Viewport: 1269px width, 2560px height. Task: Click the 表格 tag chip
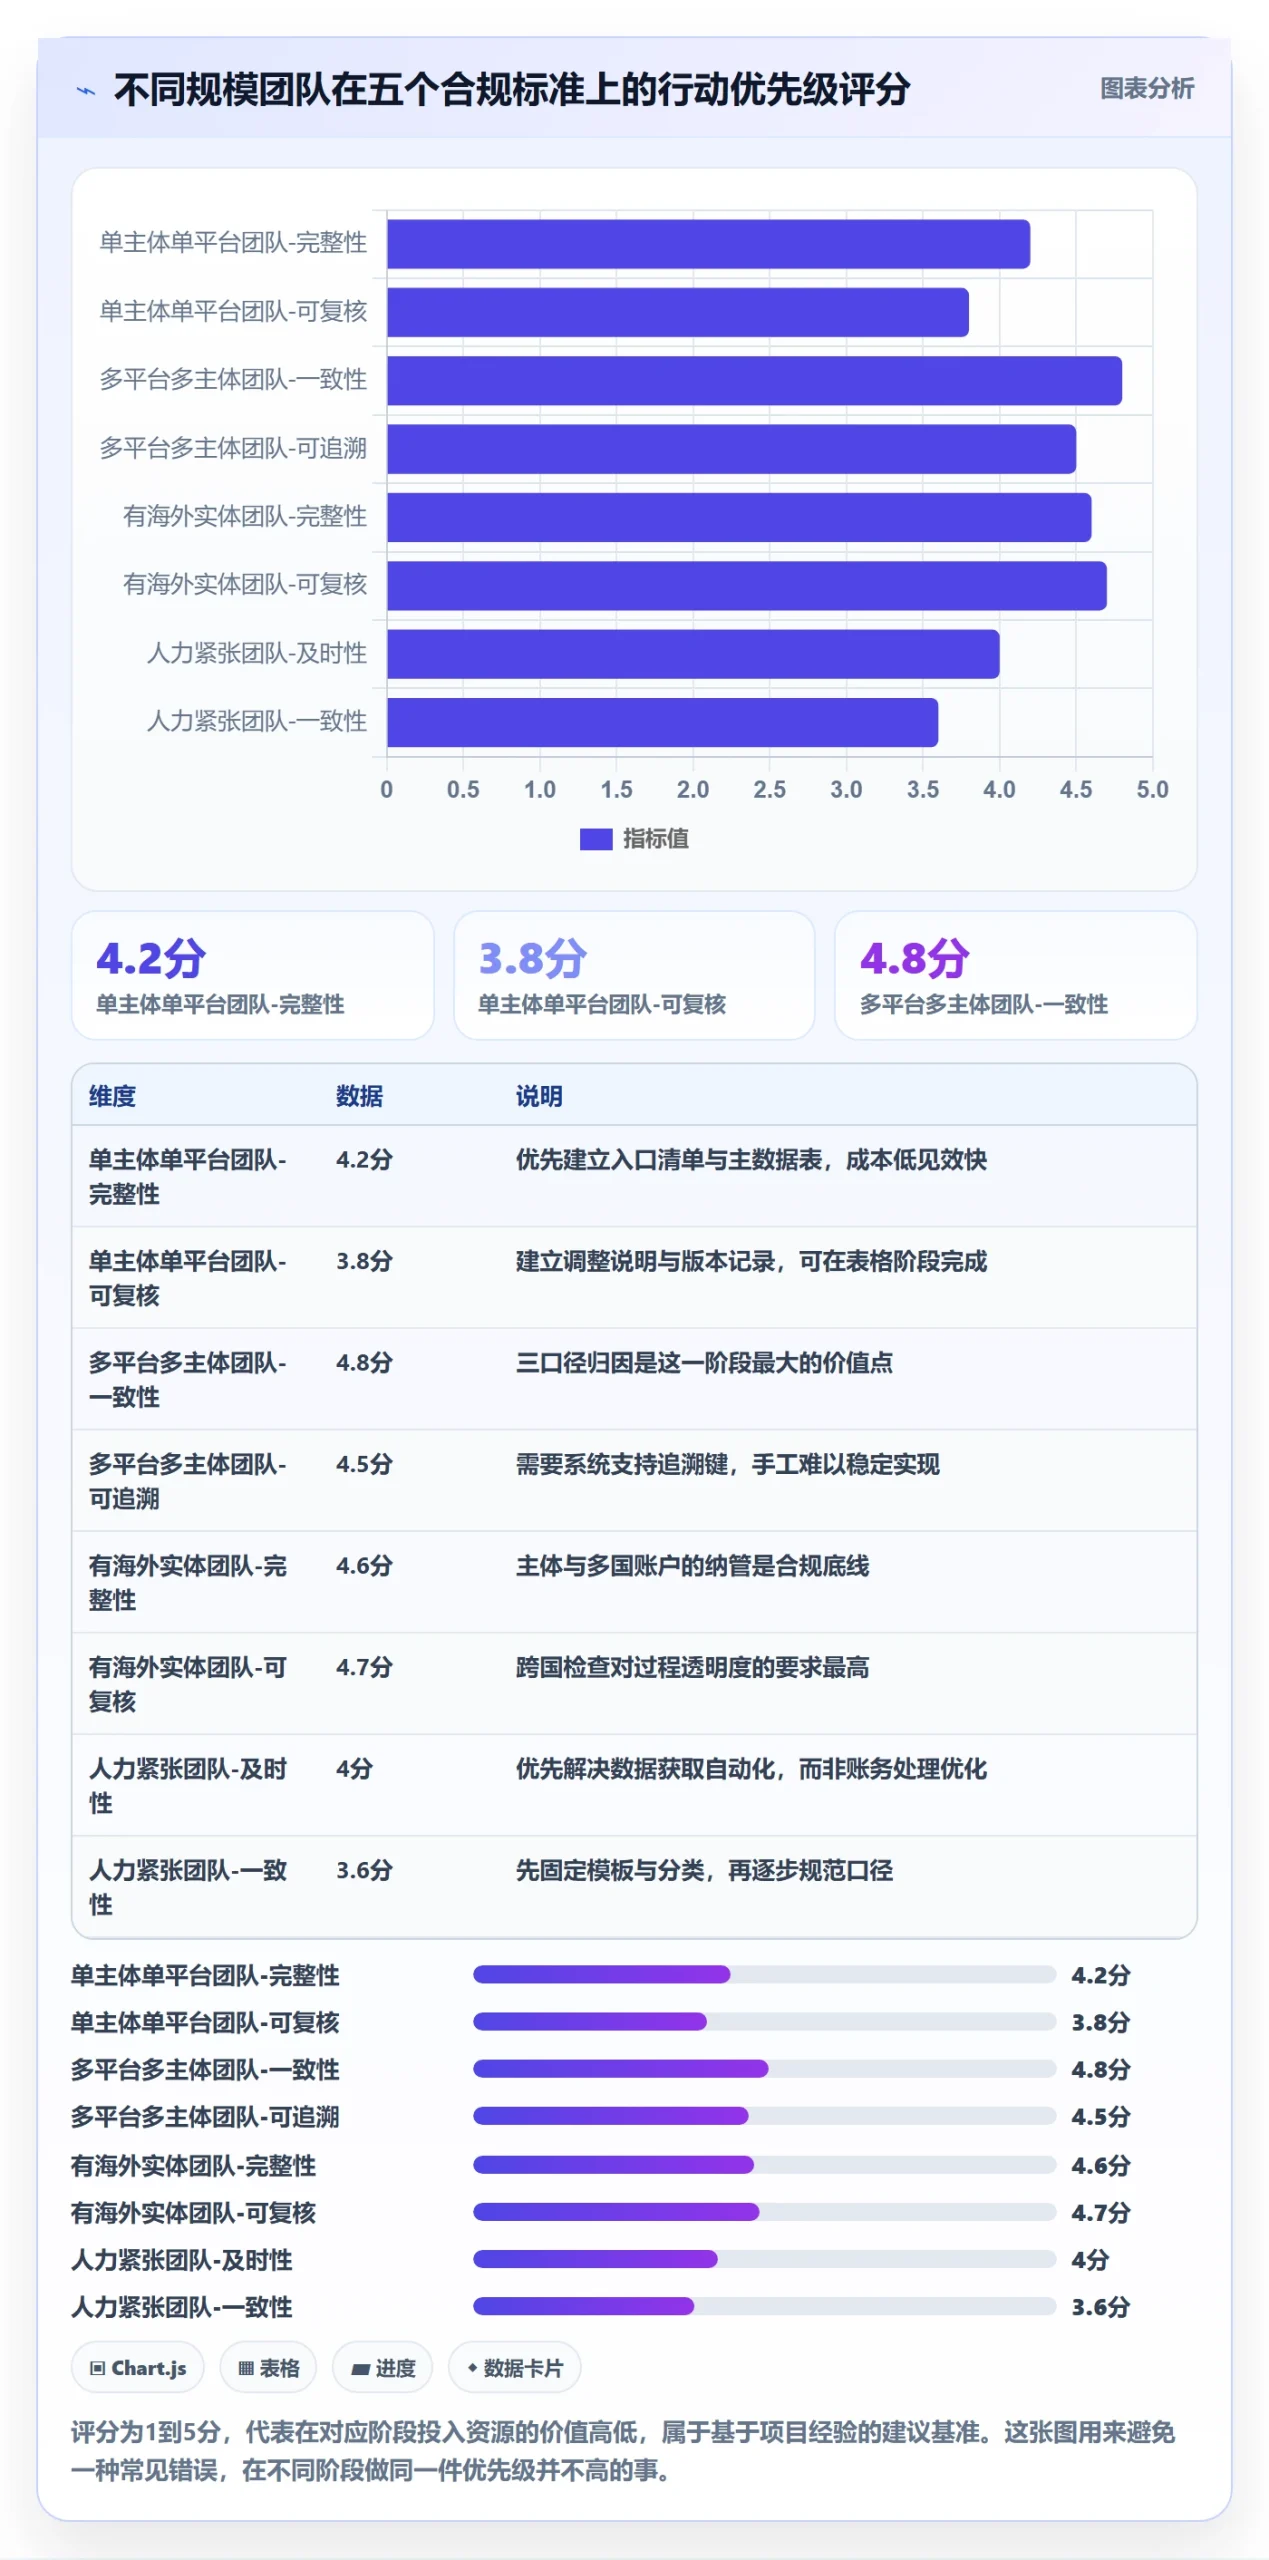click(268, 2367)
